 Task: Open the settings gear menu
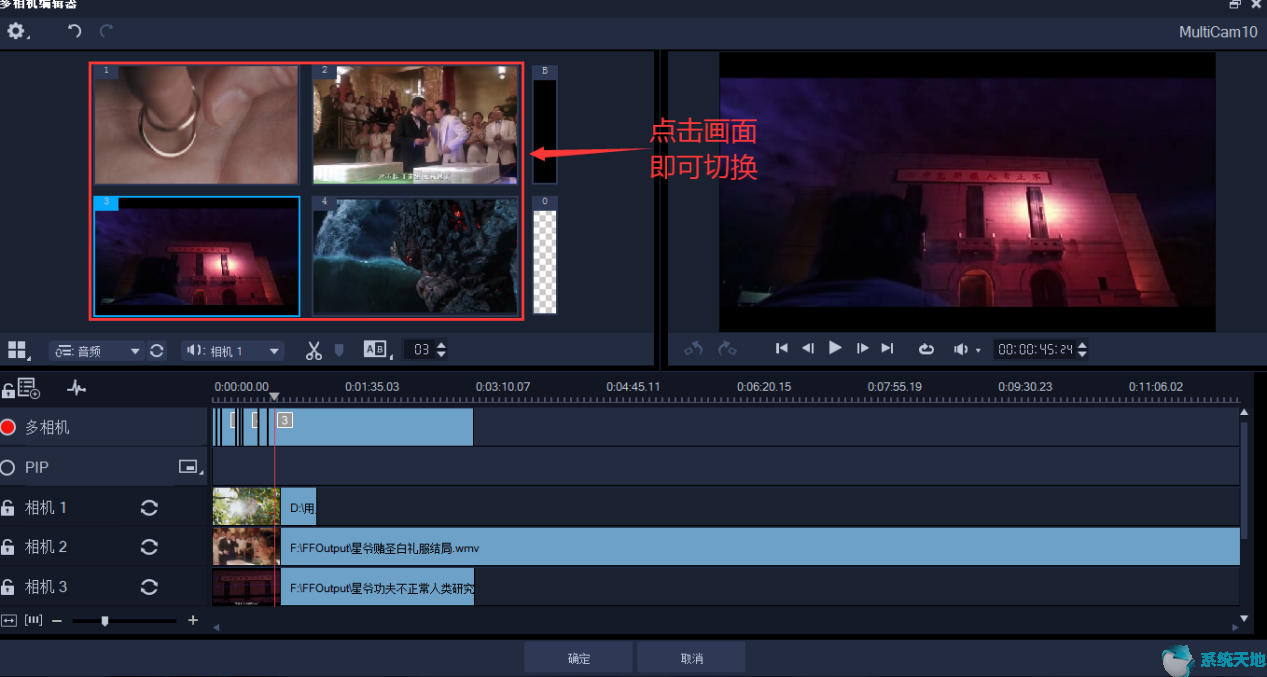(16, 31)
